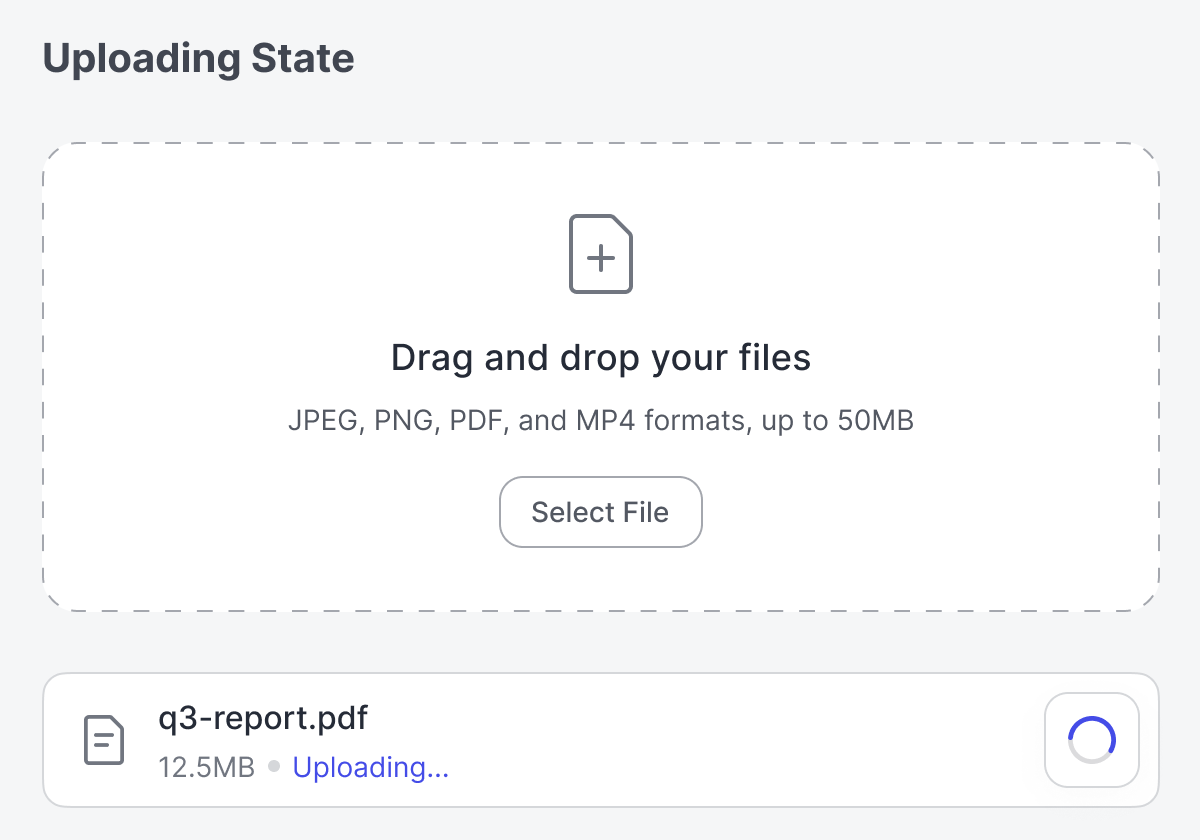Screen dimensions: 1200x840
Task: Click the blue Uploading... status text
Action: click(x=370, y=768)
